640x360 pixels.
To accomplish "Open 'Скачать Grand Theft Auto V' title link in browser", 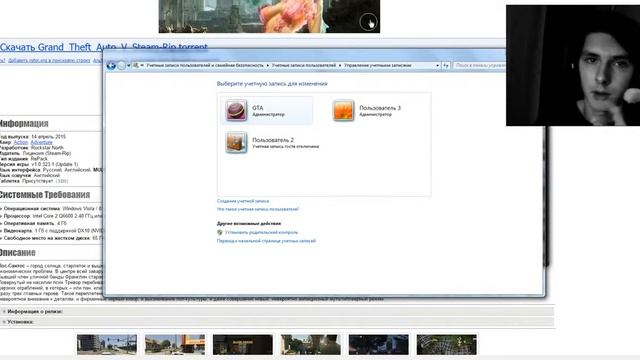I will pyautogui.click(x=104, y=47).
